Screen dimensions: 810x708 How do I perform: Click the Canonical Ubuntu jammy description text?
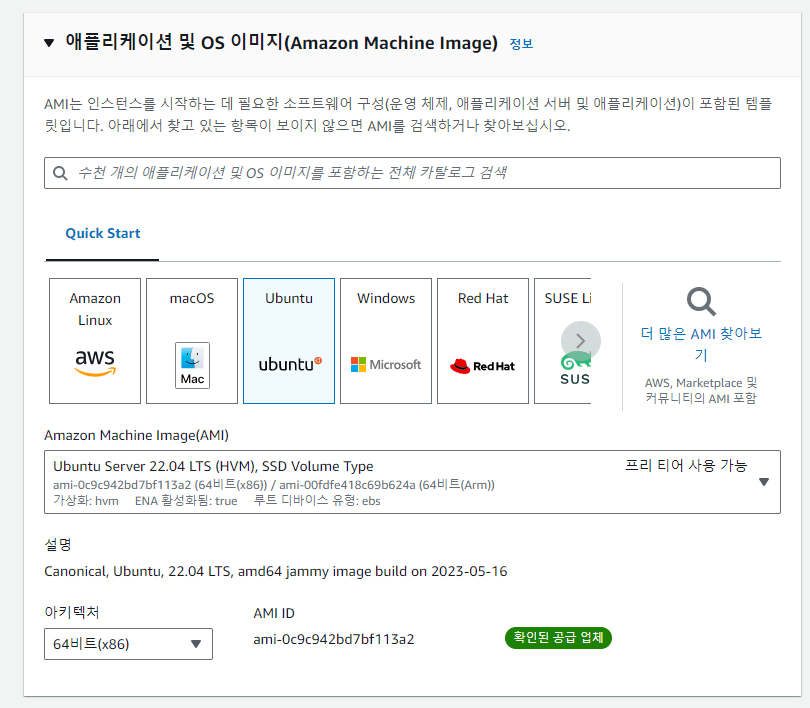click(x=276, y=571)
